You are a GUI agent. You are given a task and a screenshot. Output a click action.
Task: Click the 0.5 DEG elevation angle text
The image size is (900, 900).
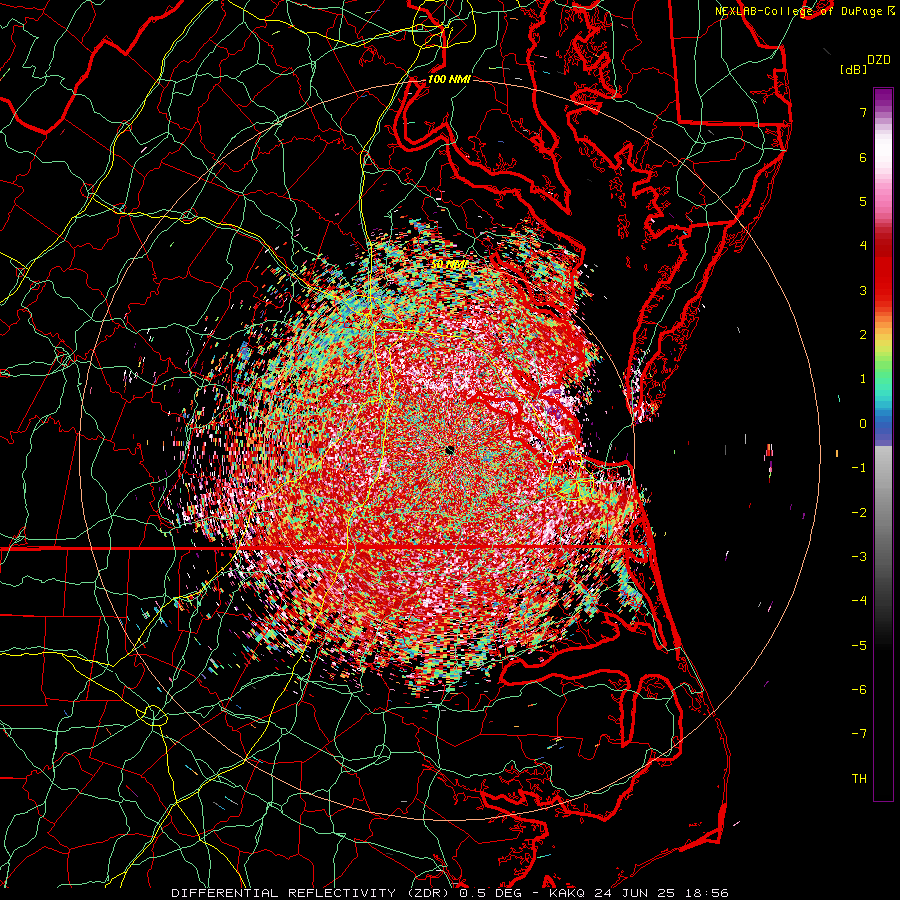(x=490, y=893)
